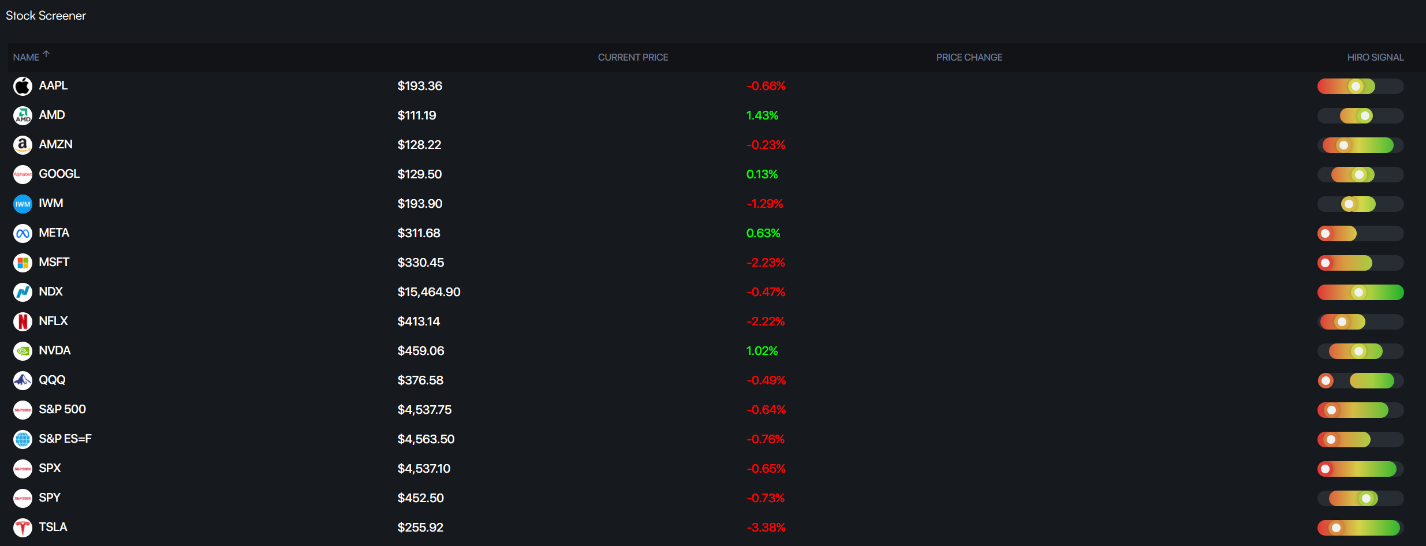Click the NDX price $15,464.90

coord(429,292)
